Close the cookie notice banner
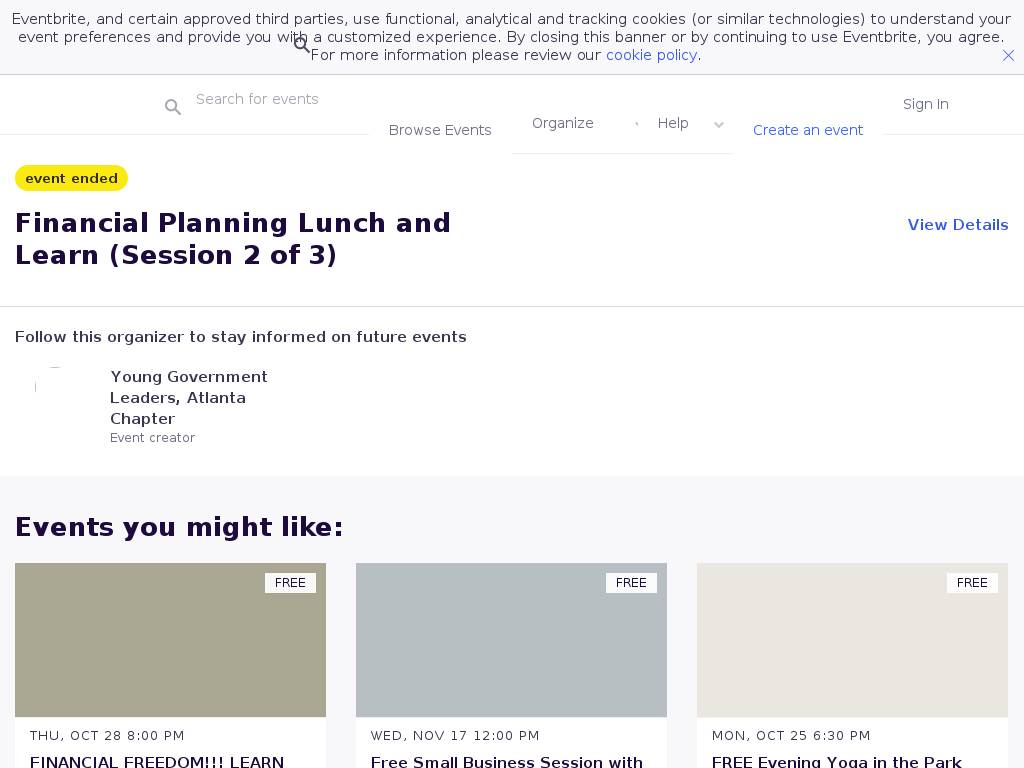Viewport: 1024px width, 768px height. tap(1008, 56)
